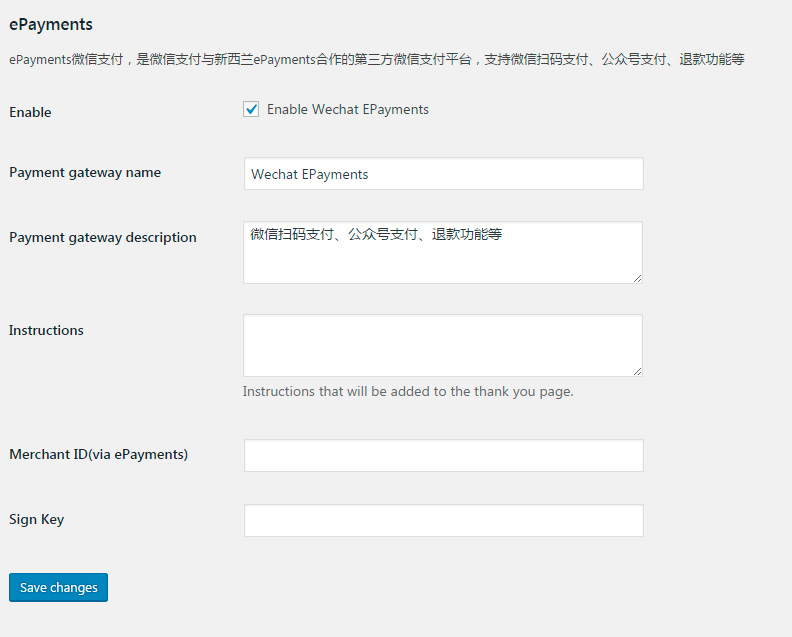Save changes with the blue button
The width and height of the screenshot is (792, 637).
pyautogui.click(x=58, y=587)
